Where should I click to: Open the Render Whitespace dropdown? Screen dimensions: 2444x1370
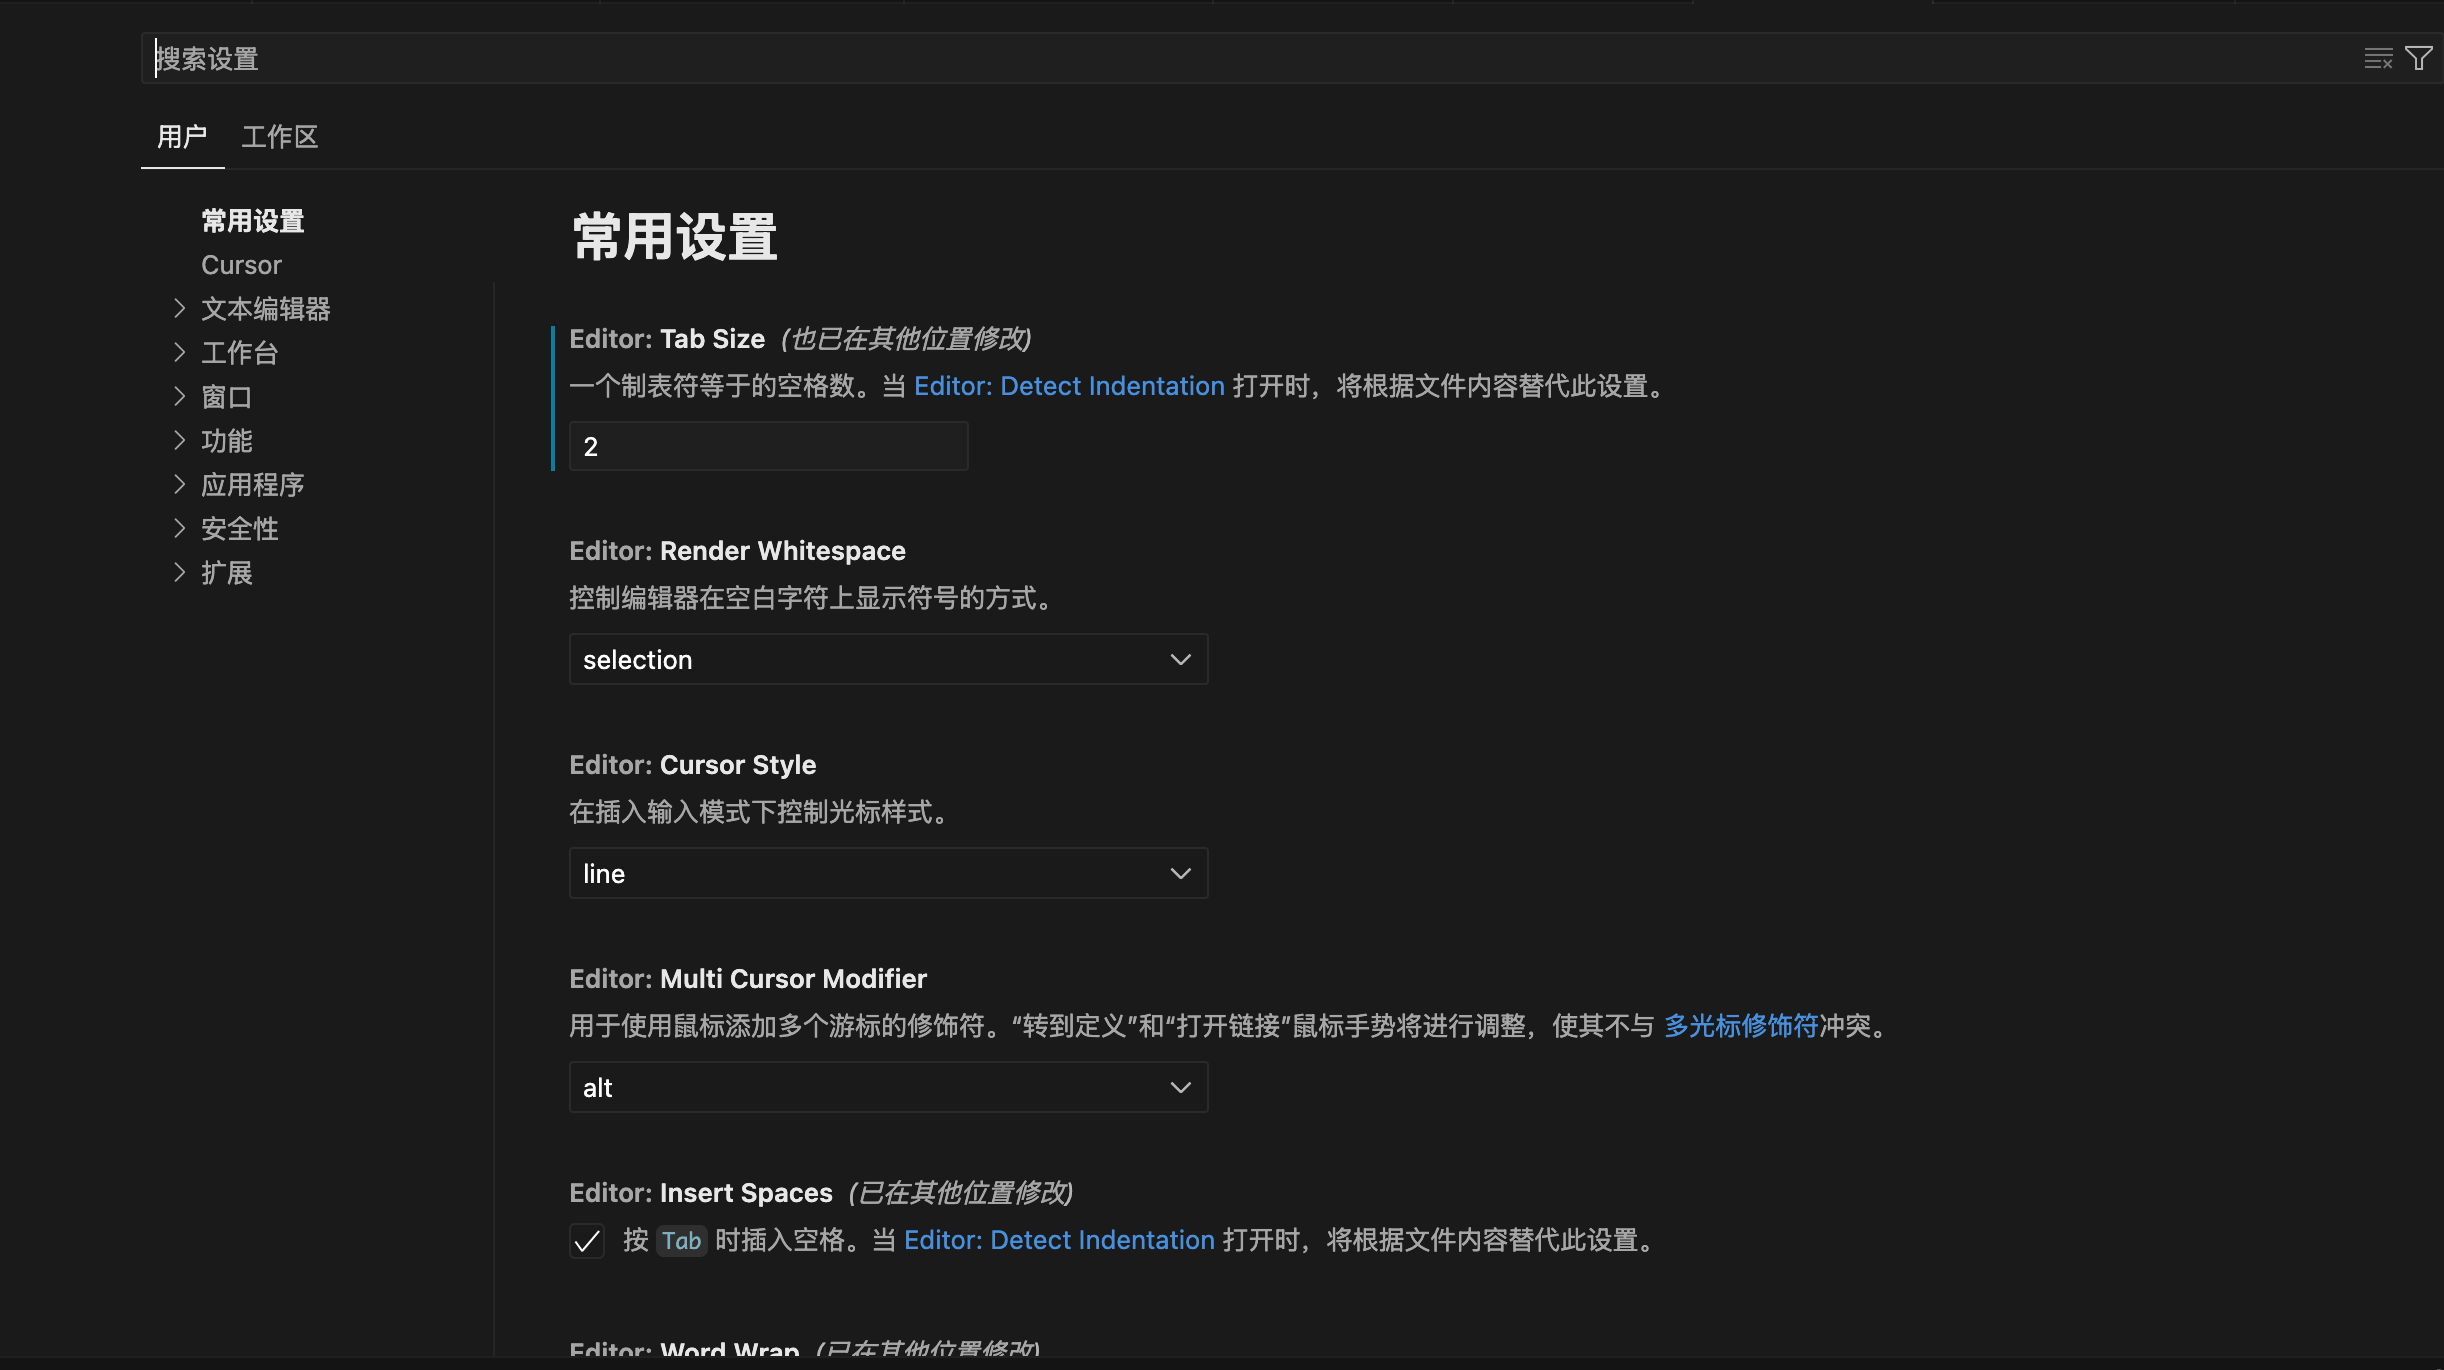tap(888, 660)
